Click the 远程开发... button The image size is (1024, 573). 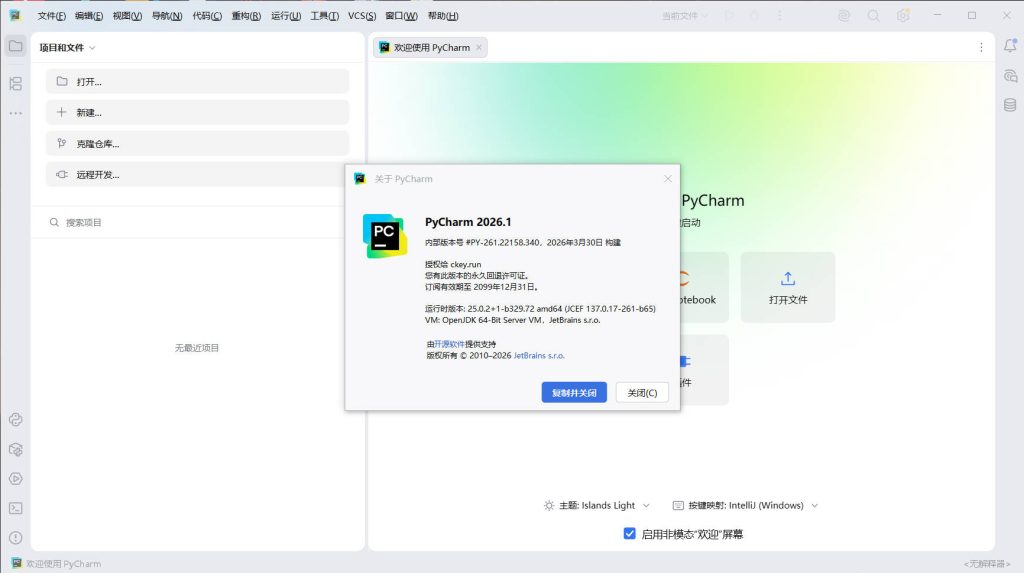197,174
